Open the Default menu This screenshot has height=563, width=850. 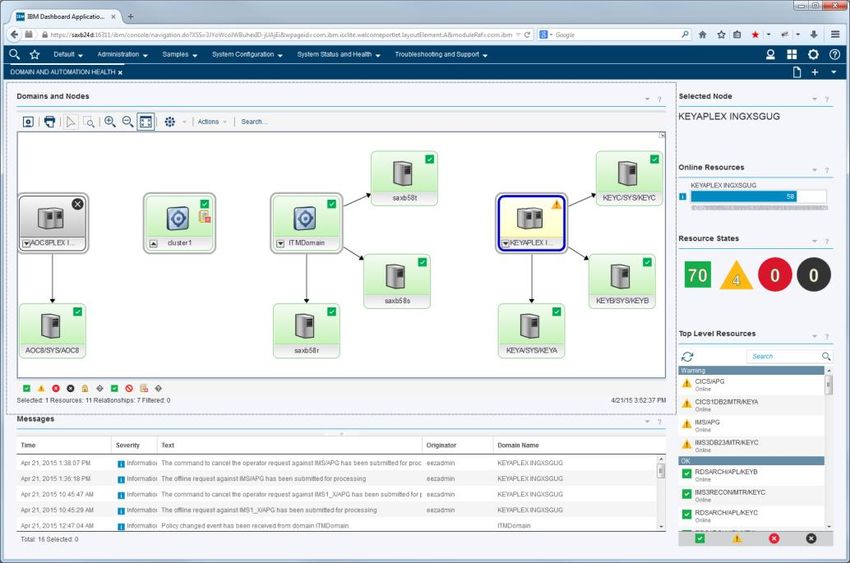coord(68,55)
